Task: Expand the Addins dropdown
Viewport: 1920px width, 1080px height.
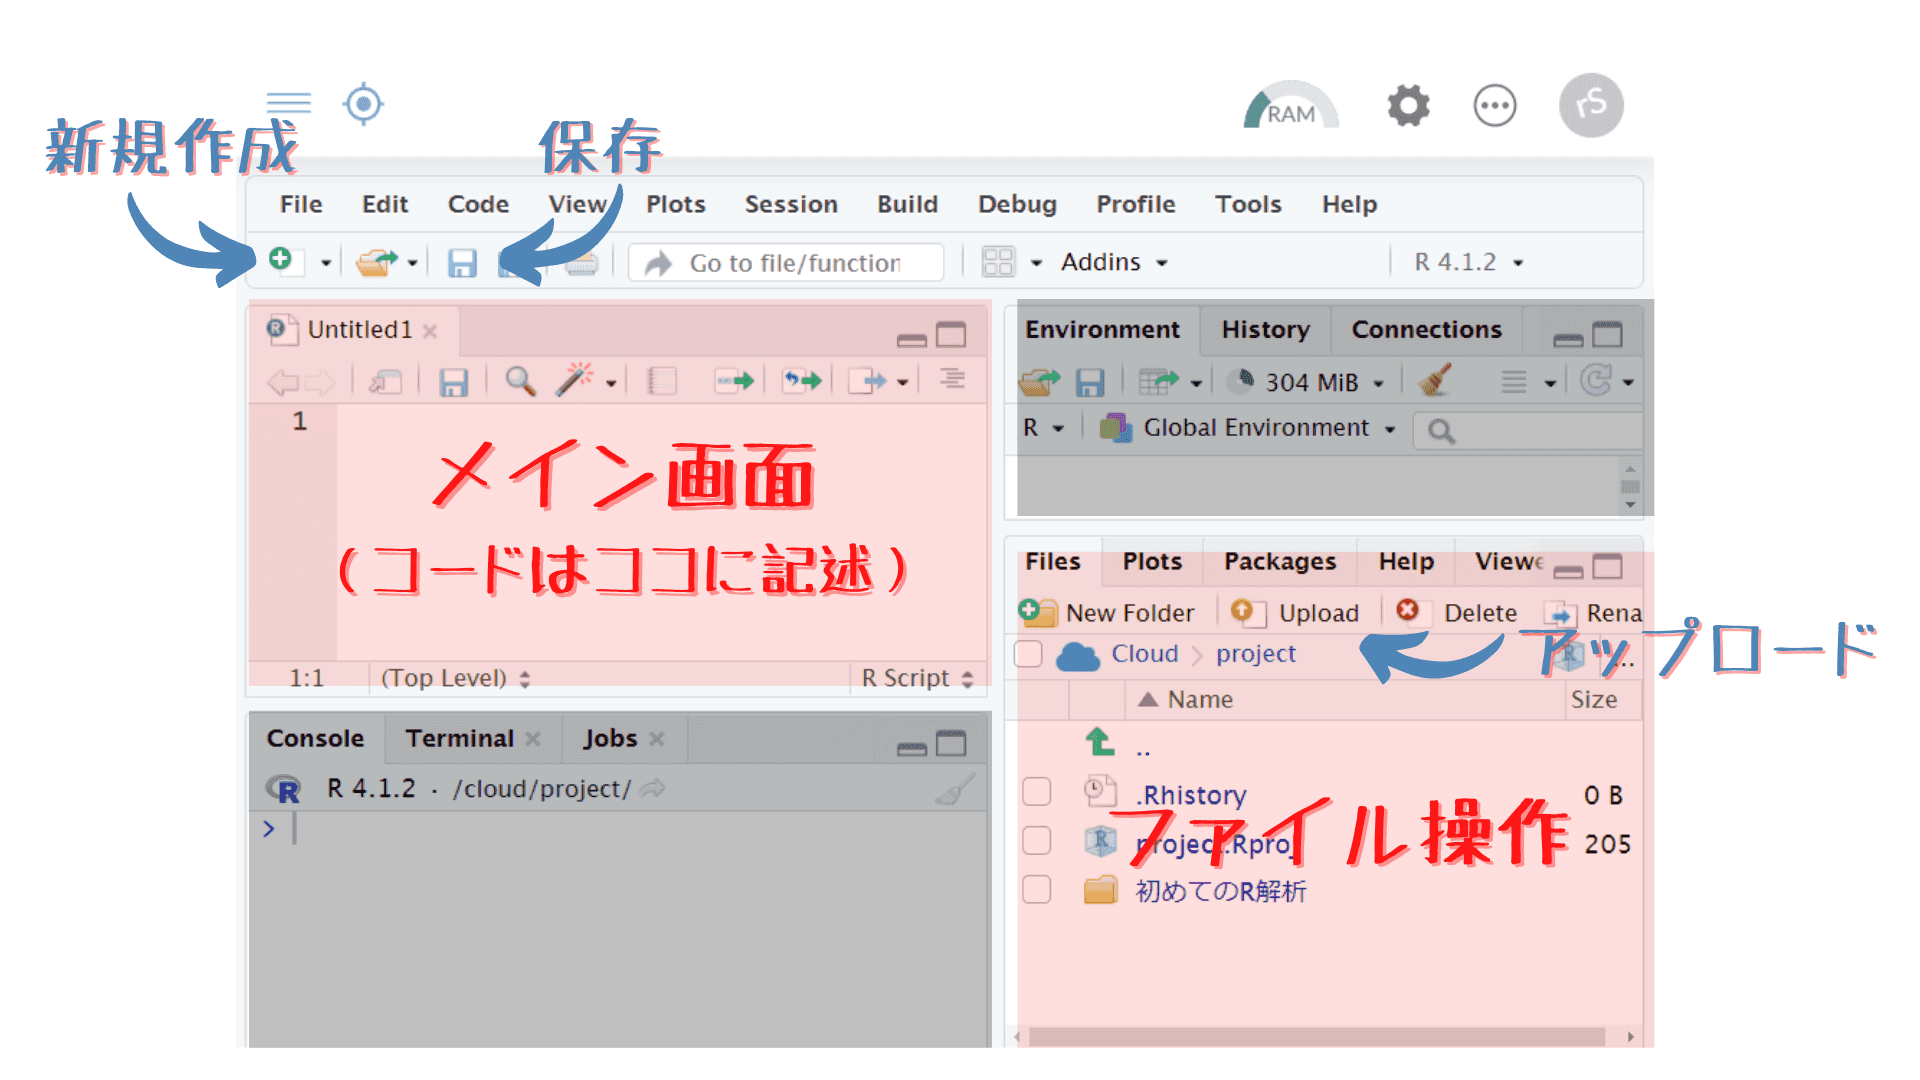Action: (1113, 262)
